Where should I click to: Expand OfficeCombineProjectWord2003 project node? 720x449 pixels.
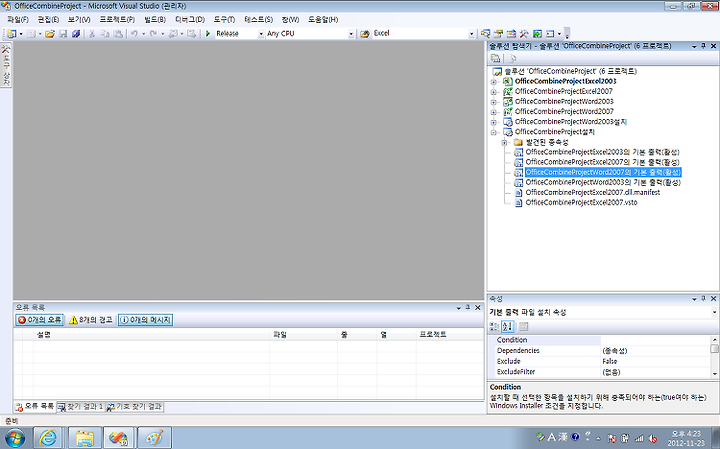click(x=494, y=102)
